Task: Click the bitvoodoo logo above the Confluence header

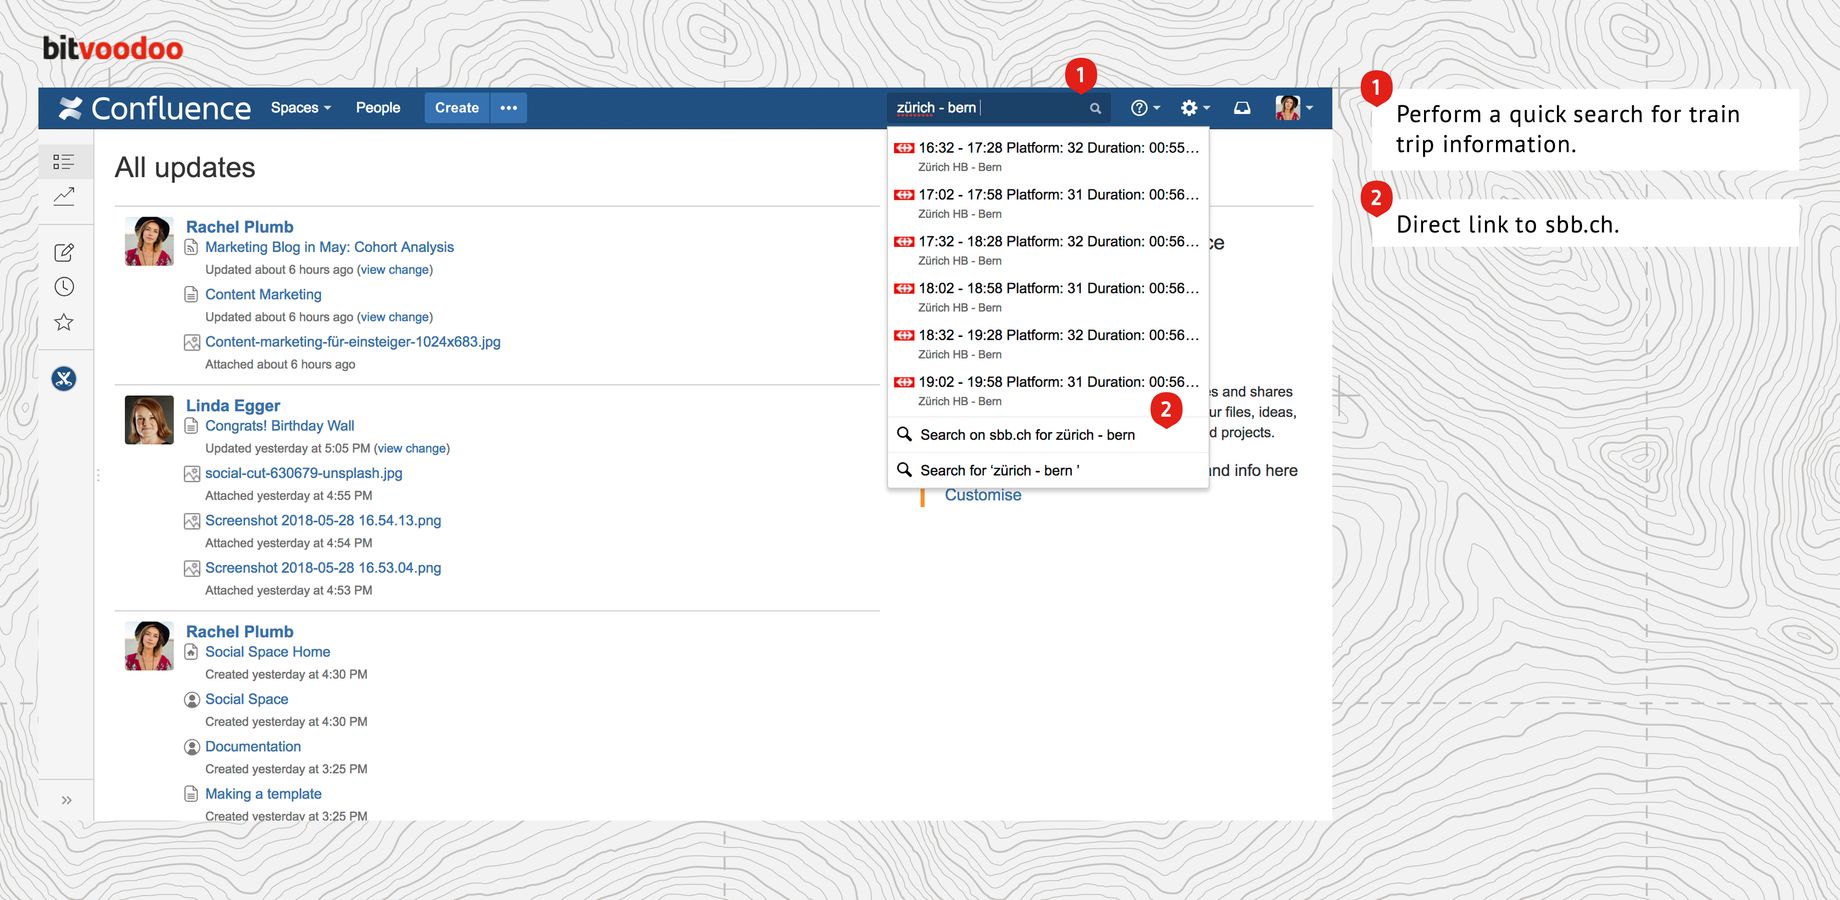Action: (113, 48)
